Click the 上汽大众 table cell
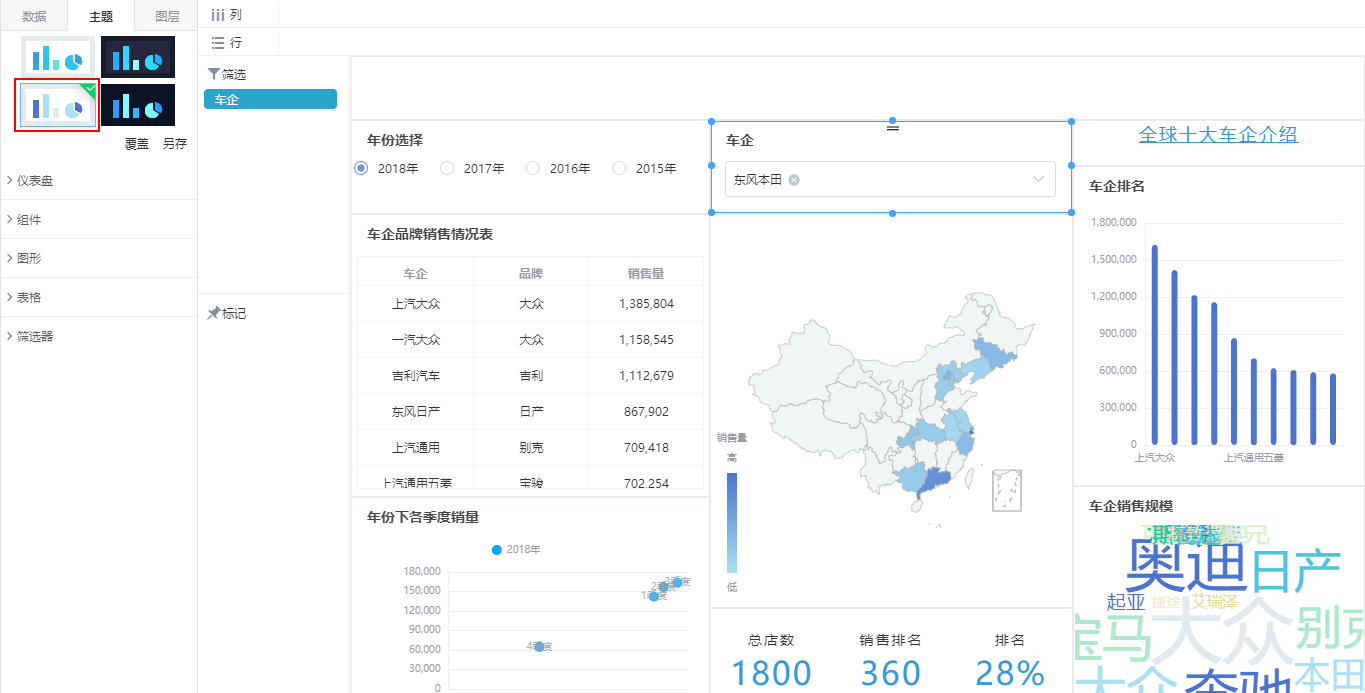Screen dimensions: 1365x693 pos(415,304)
